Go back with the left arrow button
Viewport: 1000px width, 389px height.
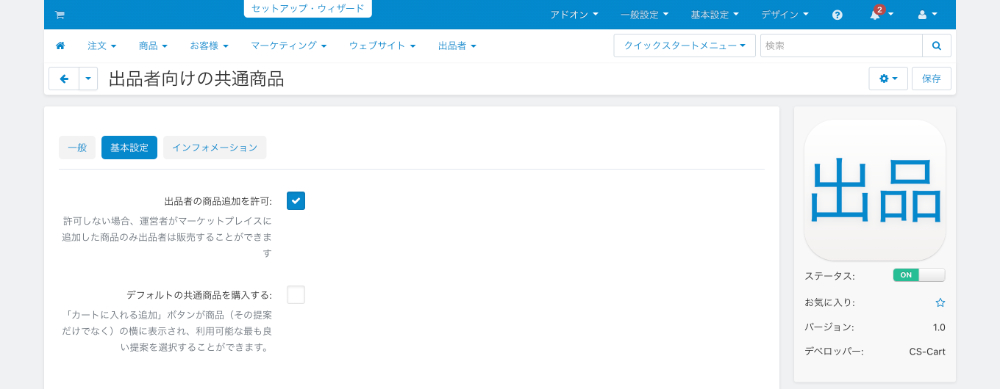pos(64,79)
